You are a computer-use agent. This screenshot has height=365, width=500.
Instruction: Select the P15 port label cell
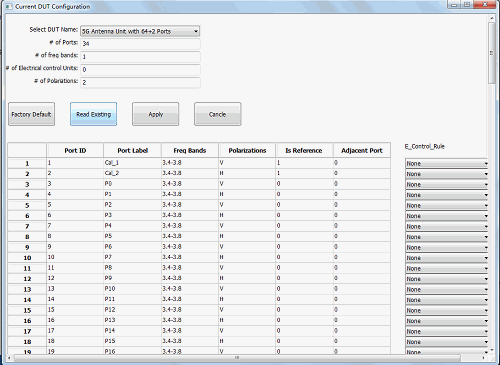[132, 341]
